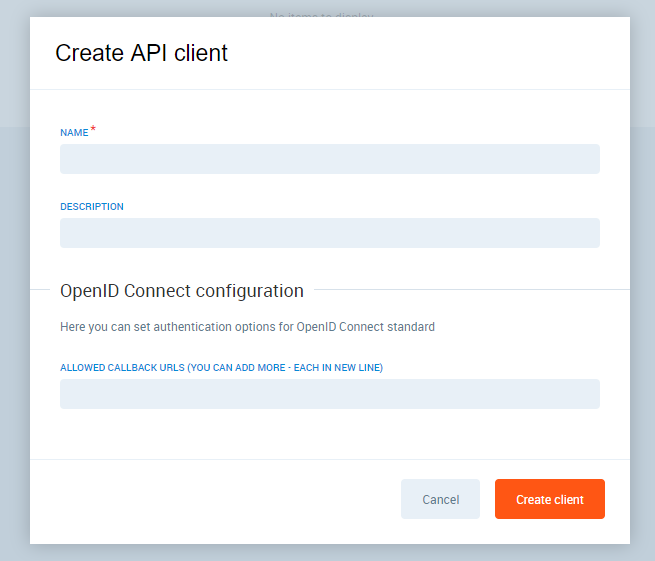Select the Allowed callback URLs text box

coord(330,394)
